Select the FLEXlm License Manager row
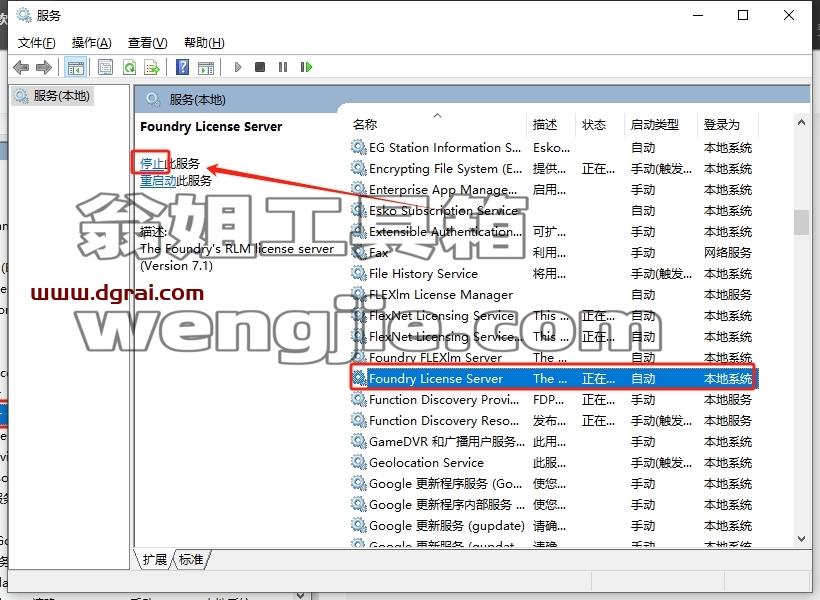This screenshot has width=820, height=600. [x=554, y=295]
